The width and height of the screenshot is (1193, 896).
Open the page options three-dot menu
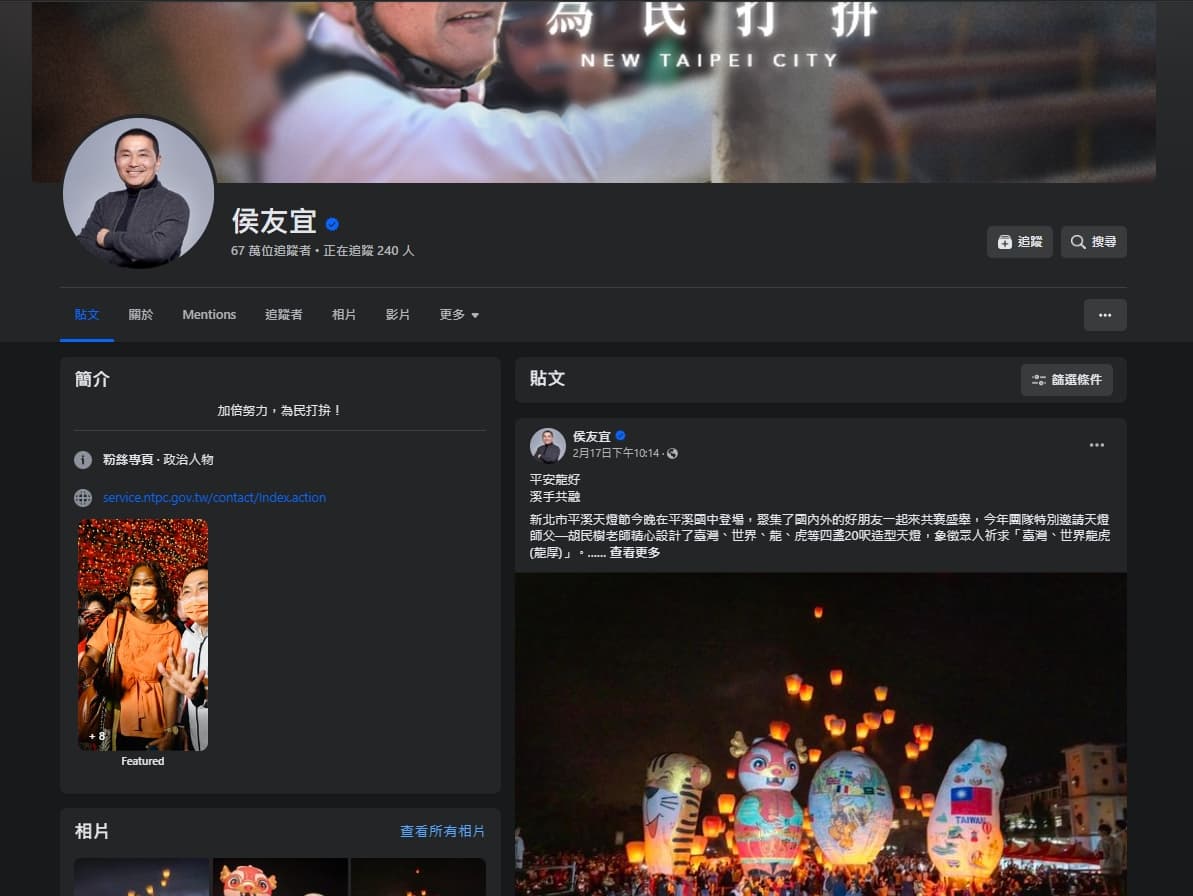(1105, 315)
